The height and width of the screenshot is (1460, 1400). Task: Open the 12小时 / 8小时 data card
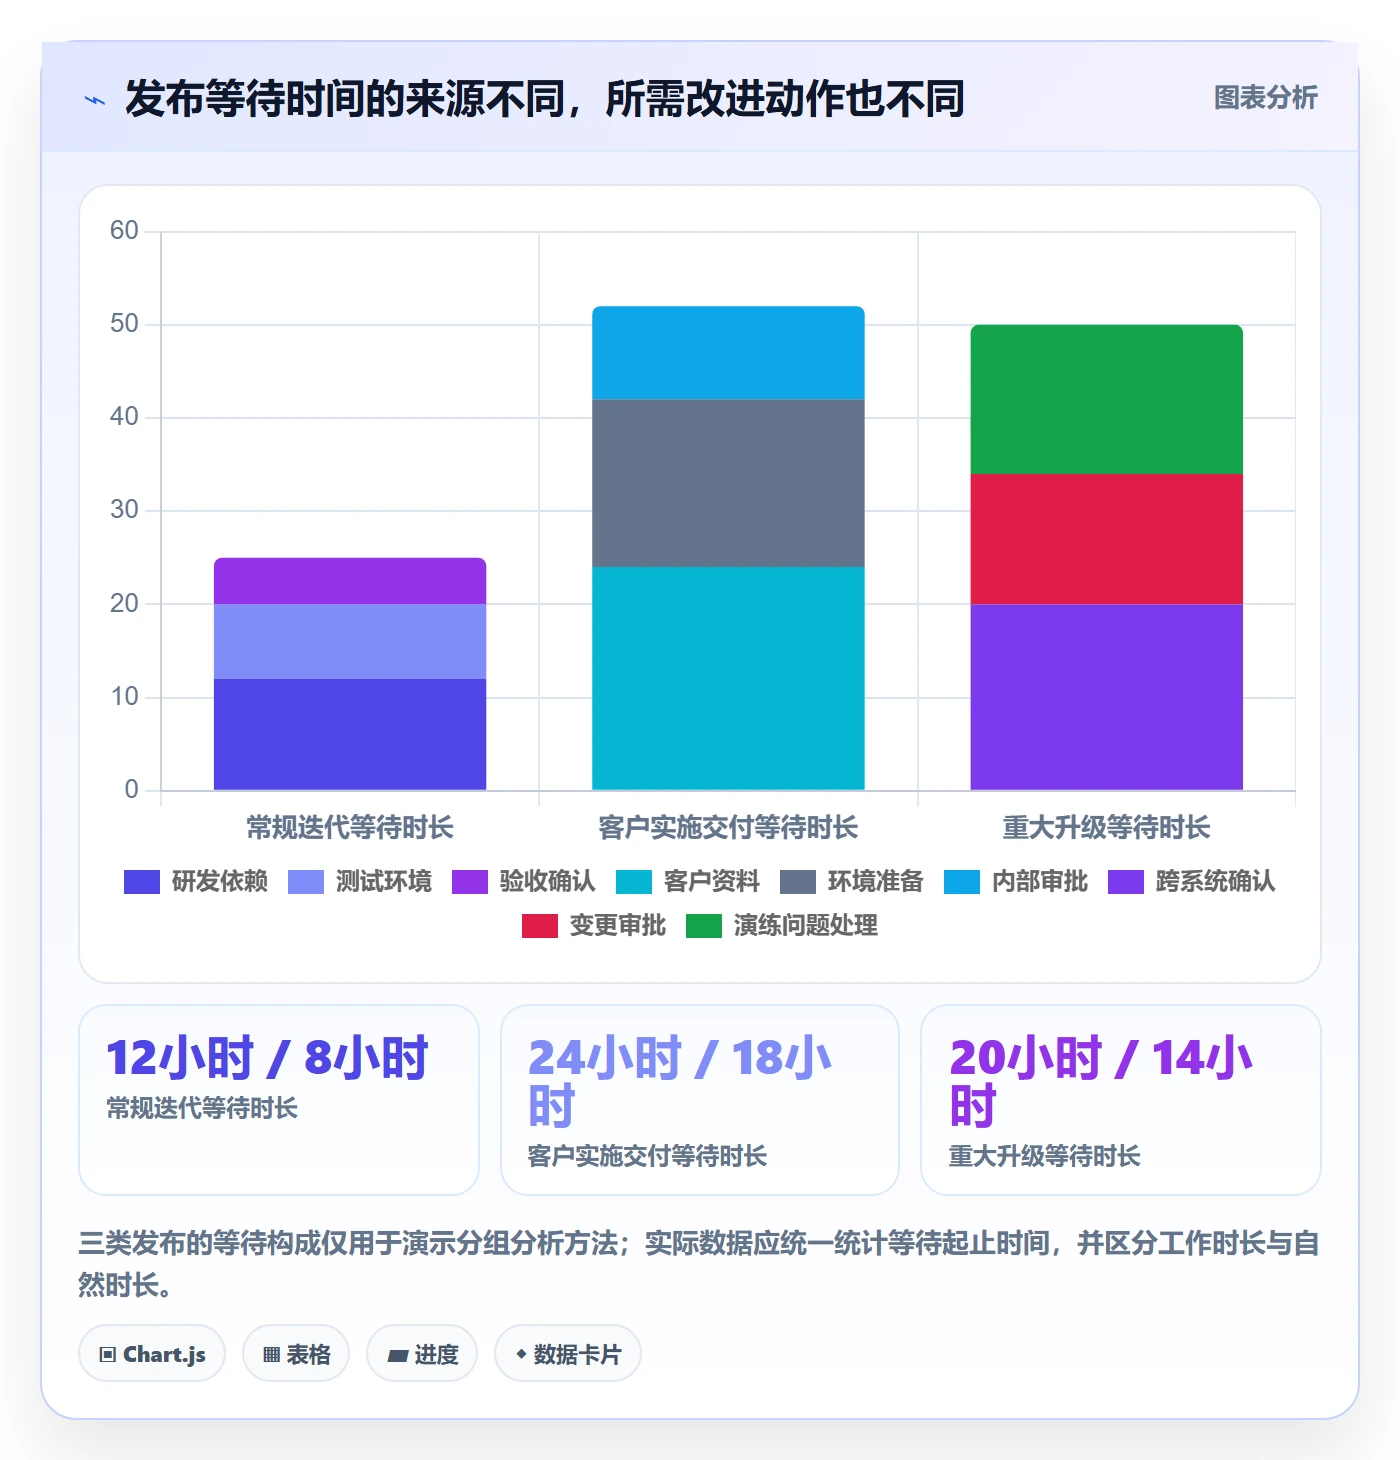(x=279, y=1100)
